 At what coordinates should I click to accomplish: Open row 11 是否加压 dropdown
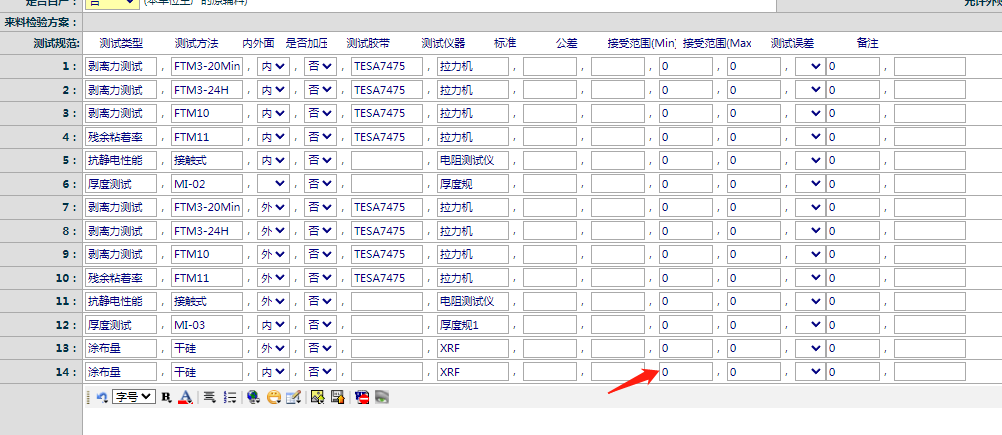tap(321, 301)
